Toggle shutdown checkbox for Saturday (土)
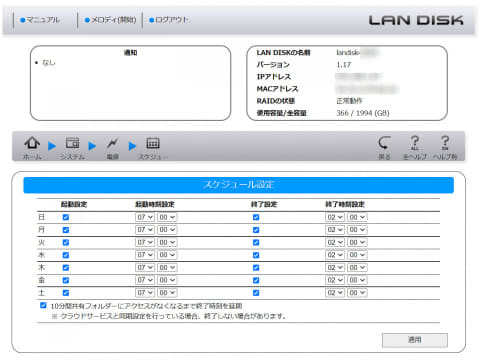This screenshot has height=360, width=480. (x=256, y=293)
